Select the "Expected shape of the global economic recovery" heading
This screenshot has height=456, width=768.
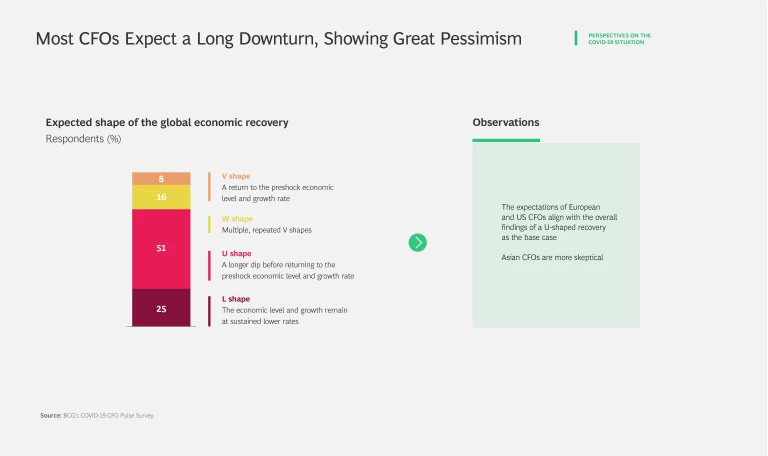(167, 123)
